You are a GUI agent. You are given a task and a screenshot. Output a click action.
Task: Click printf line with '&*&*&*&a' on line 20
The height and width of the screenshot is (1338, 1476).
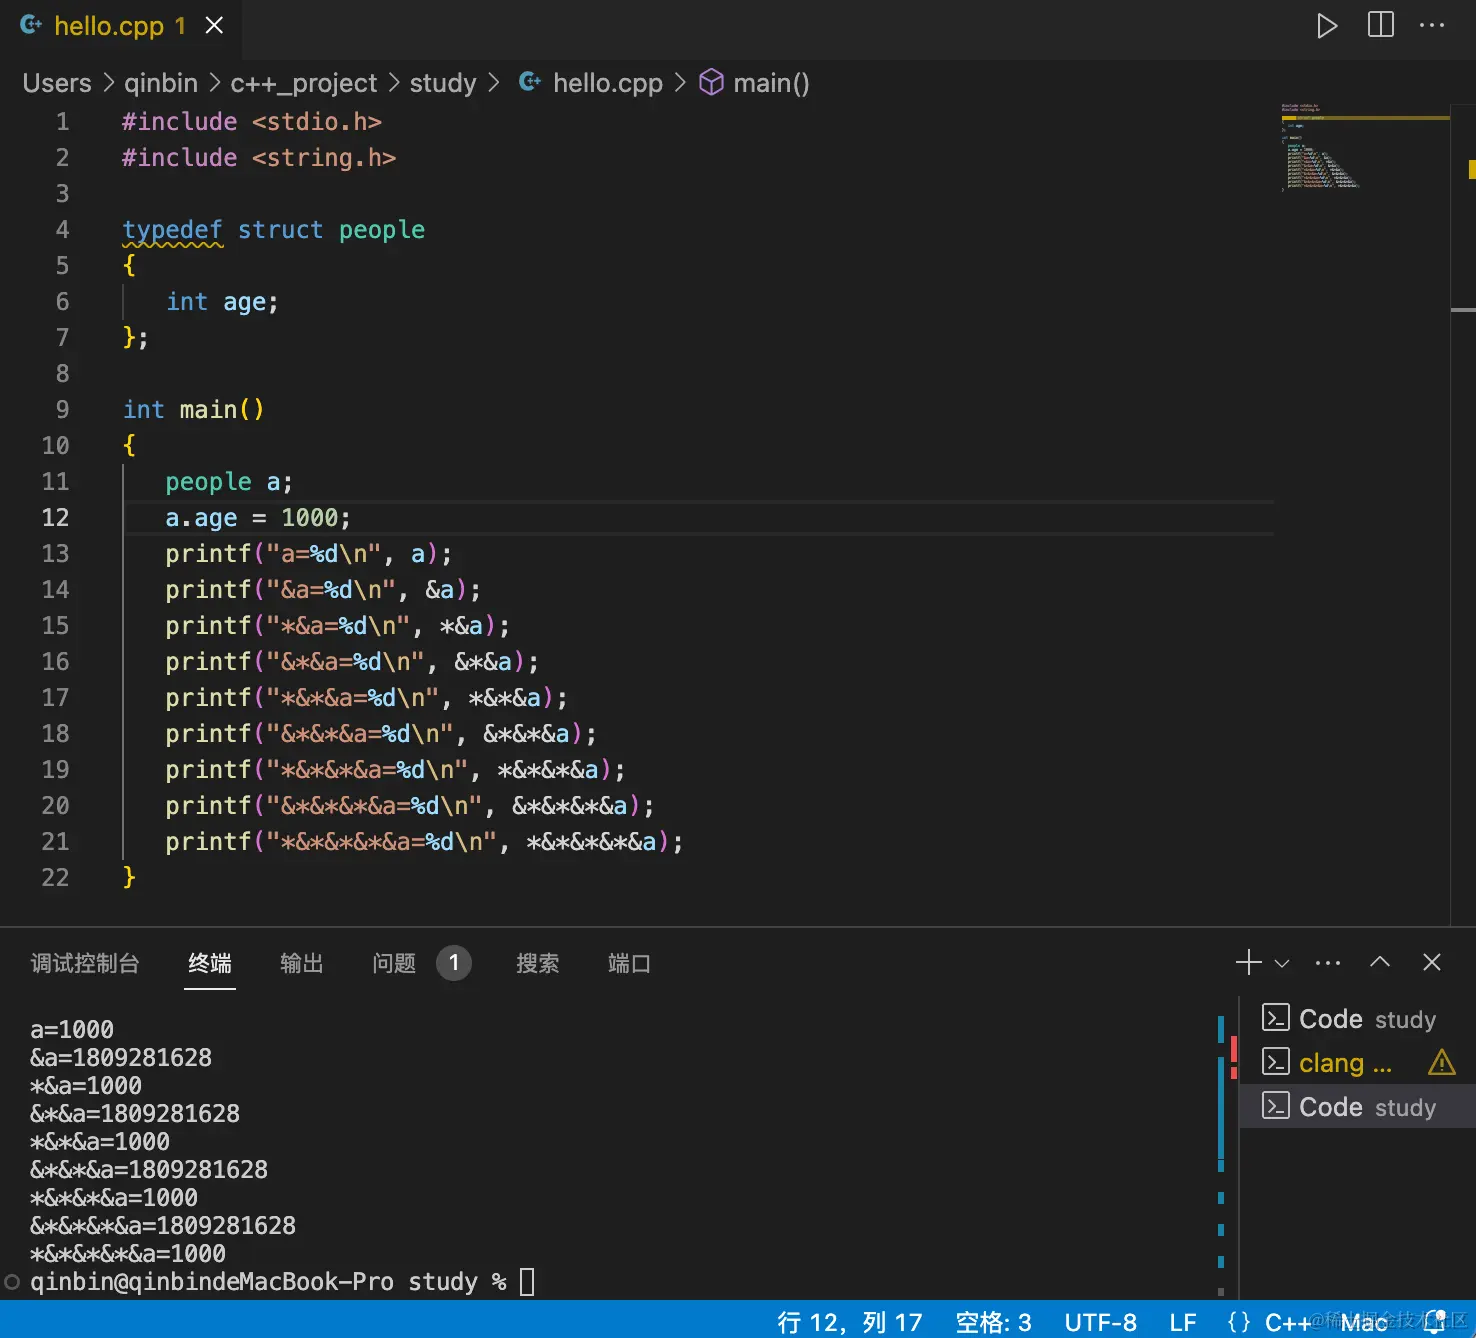[x=410, y=805]
